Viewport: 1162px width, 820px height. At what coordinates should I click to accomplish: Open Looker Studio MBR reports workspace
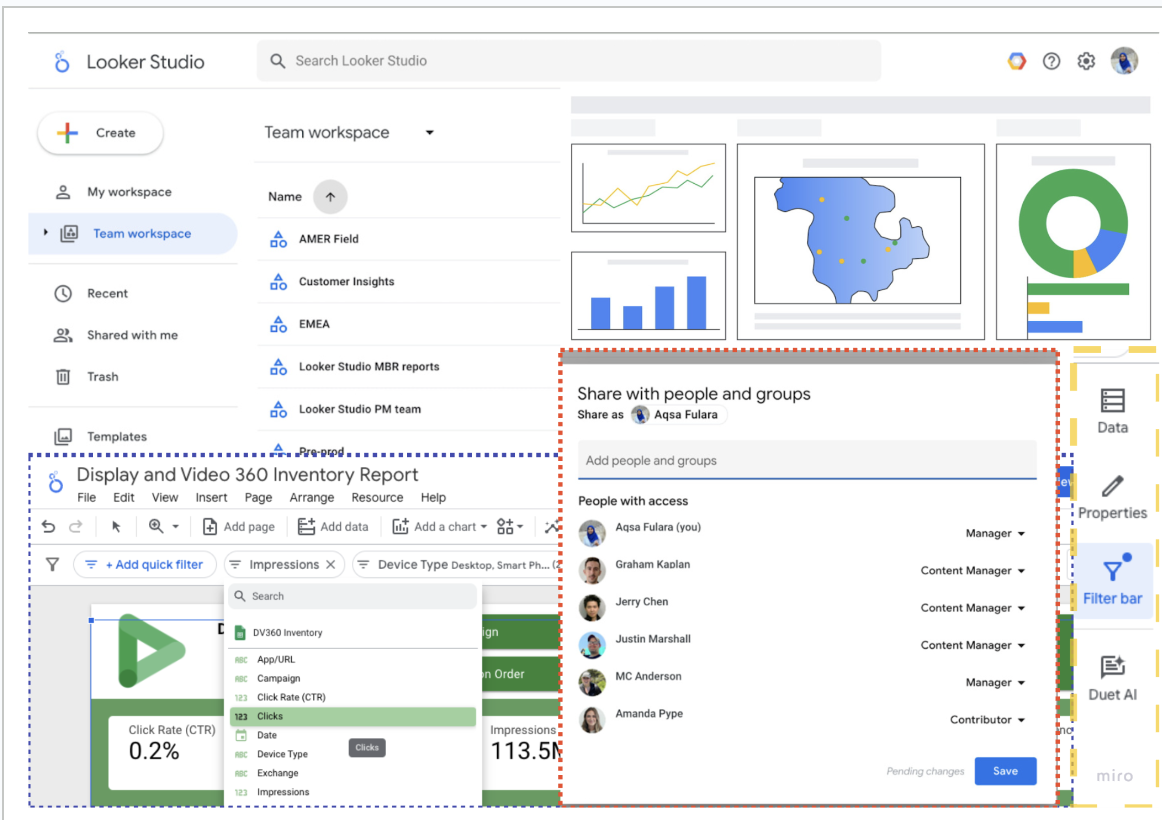point(368,367)
